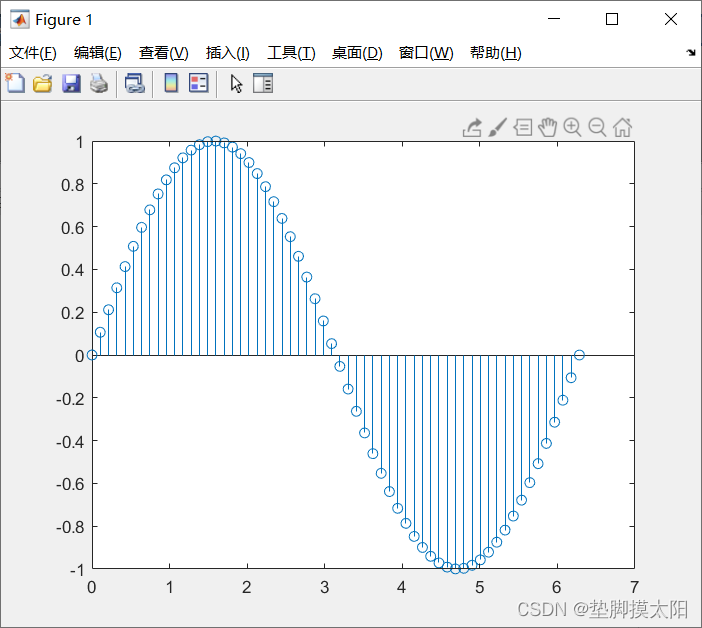The image size is (702, 628).
Task: Open the 文件(F) menu
Action: [33, 53]
